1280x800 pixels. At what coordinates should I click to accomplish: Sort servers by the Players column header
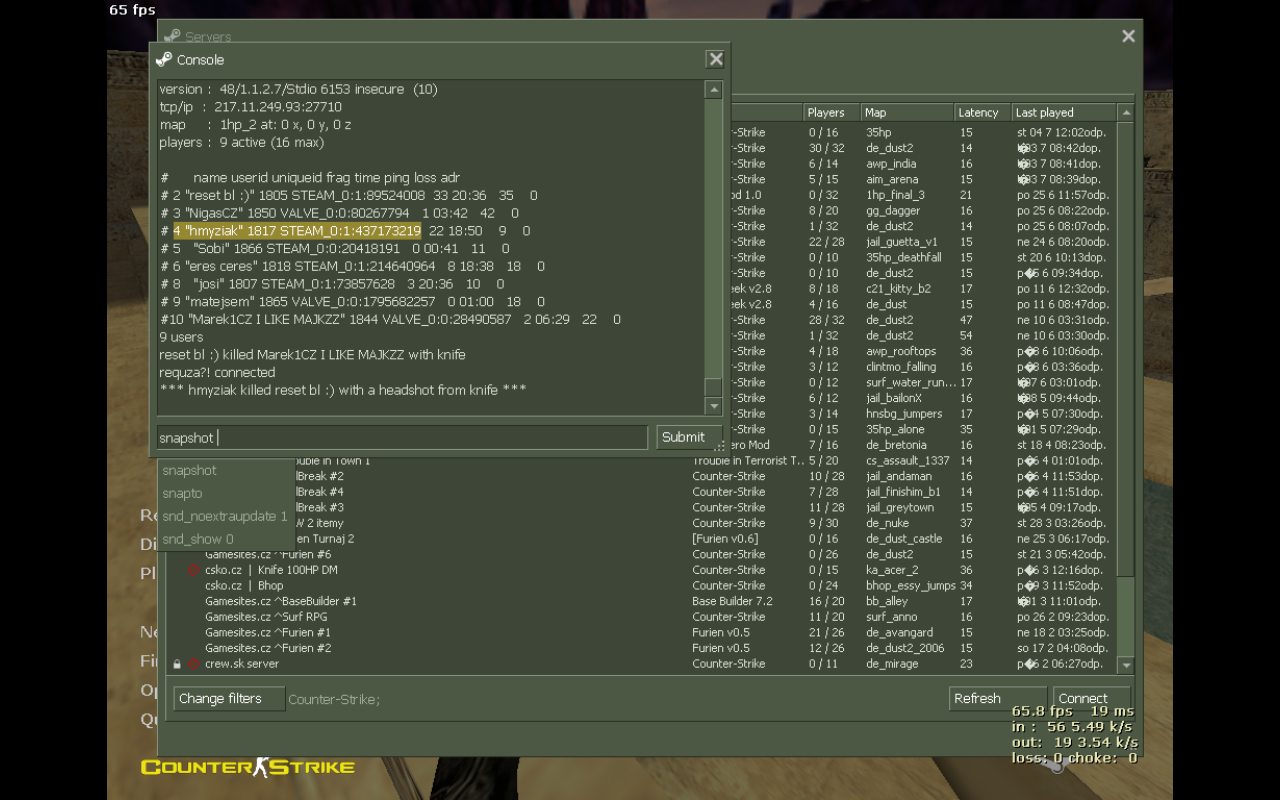click(x=830, y=113)
